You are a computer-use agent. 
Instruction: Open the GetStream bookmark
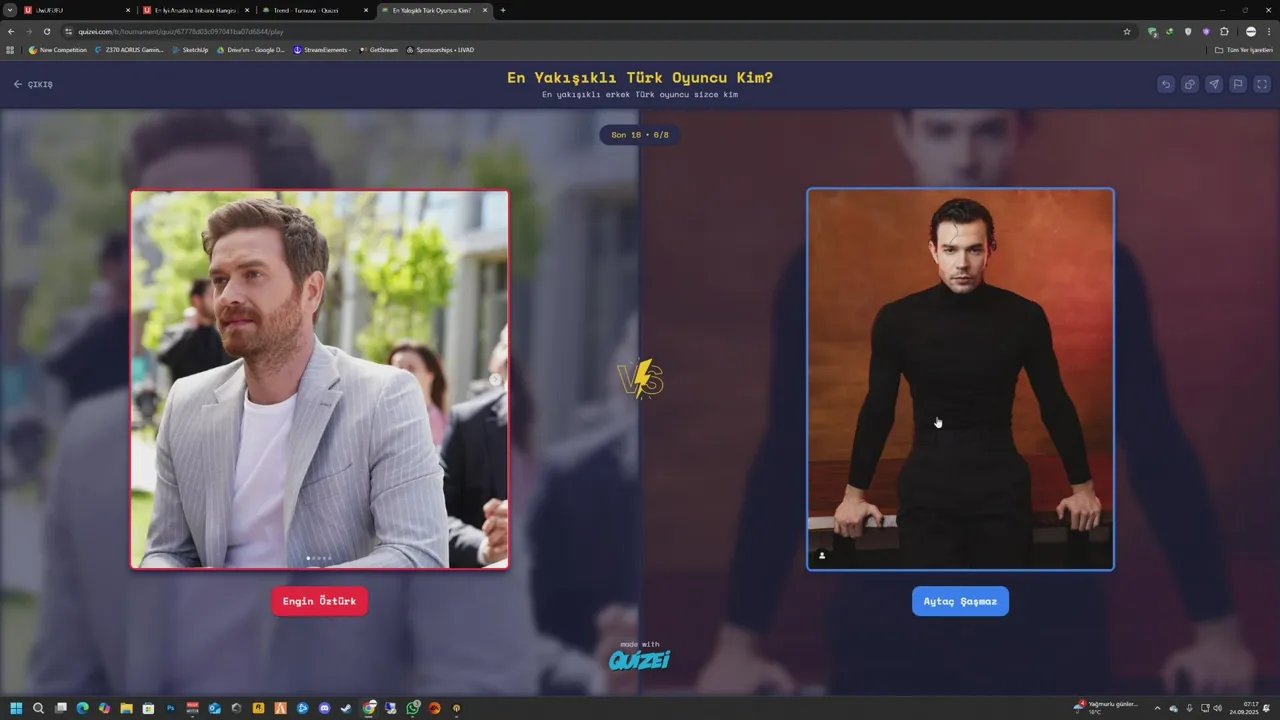pyautogui.click(x=378, y=49)
